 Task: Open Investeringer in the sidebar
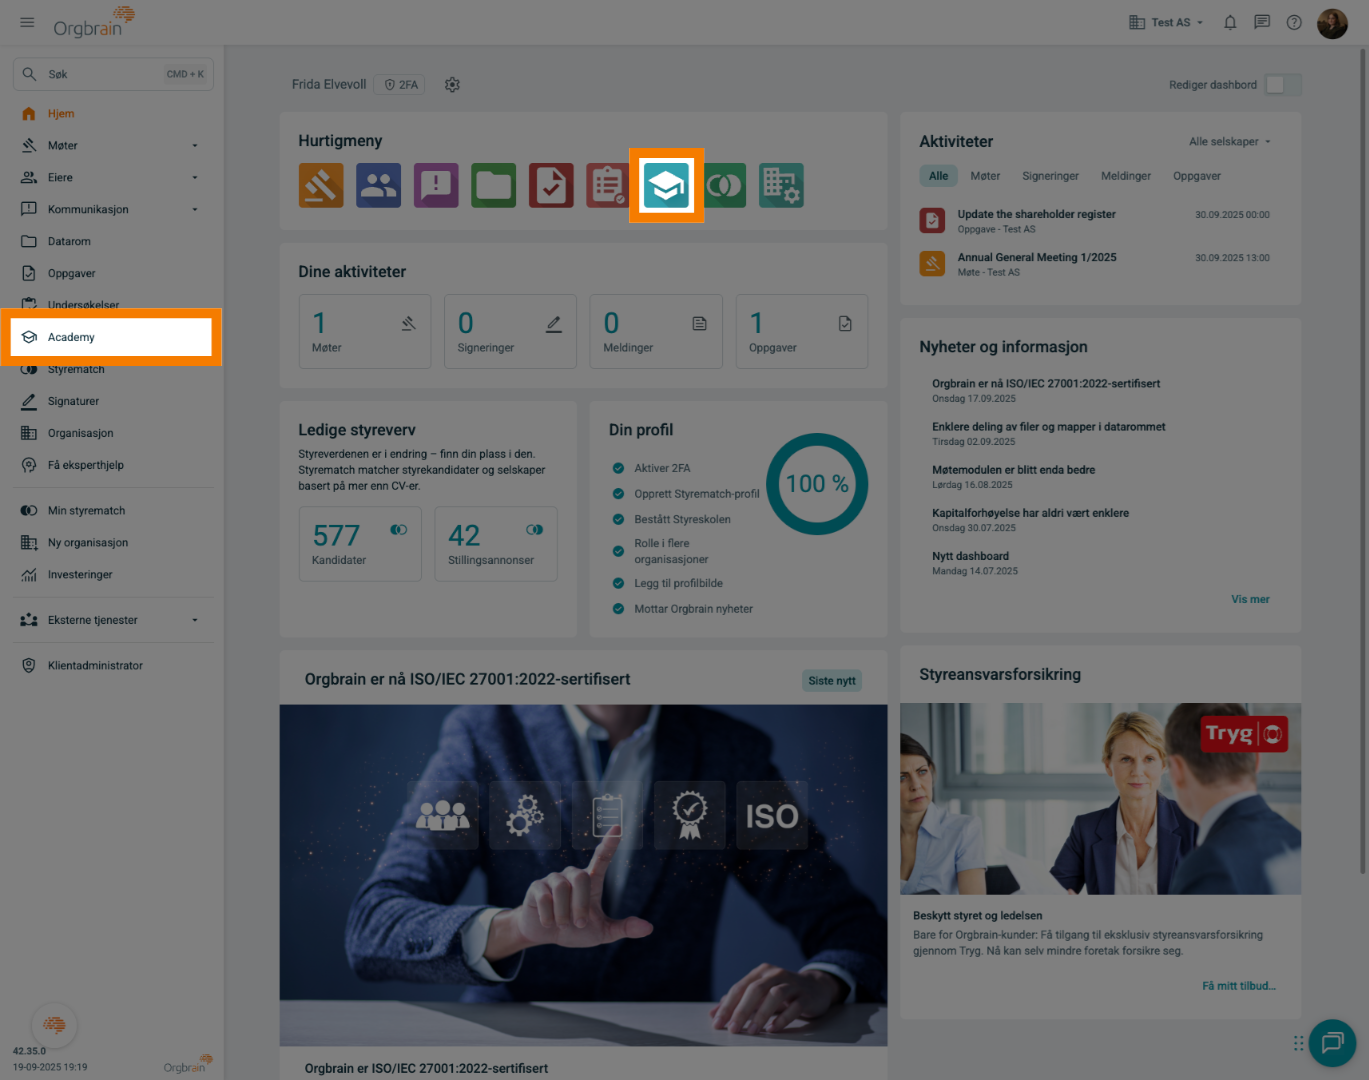pyautogui.click(x=112, y=575)
